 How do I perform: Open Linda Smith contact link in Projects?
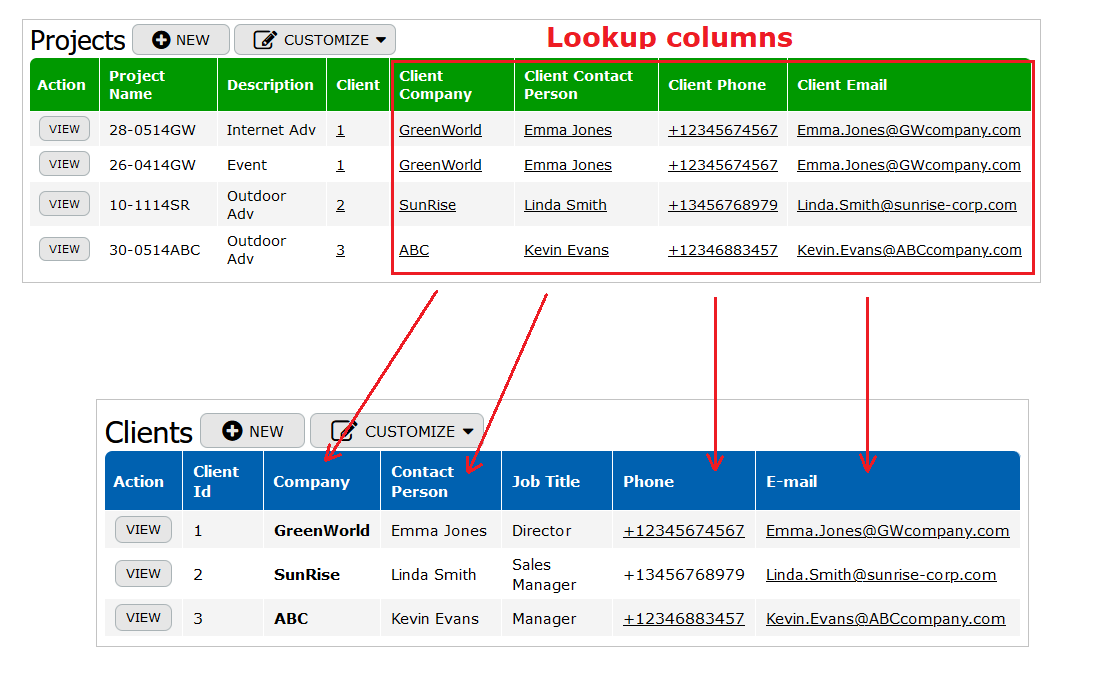tap(566, 205)
